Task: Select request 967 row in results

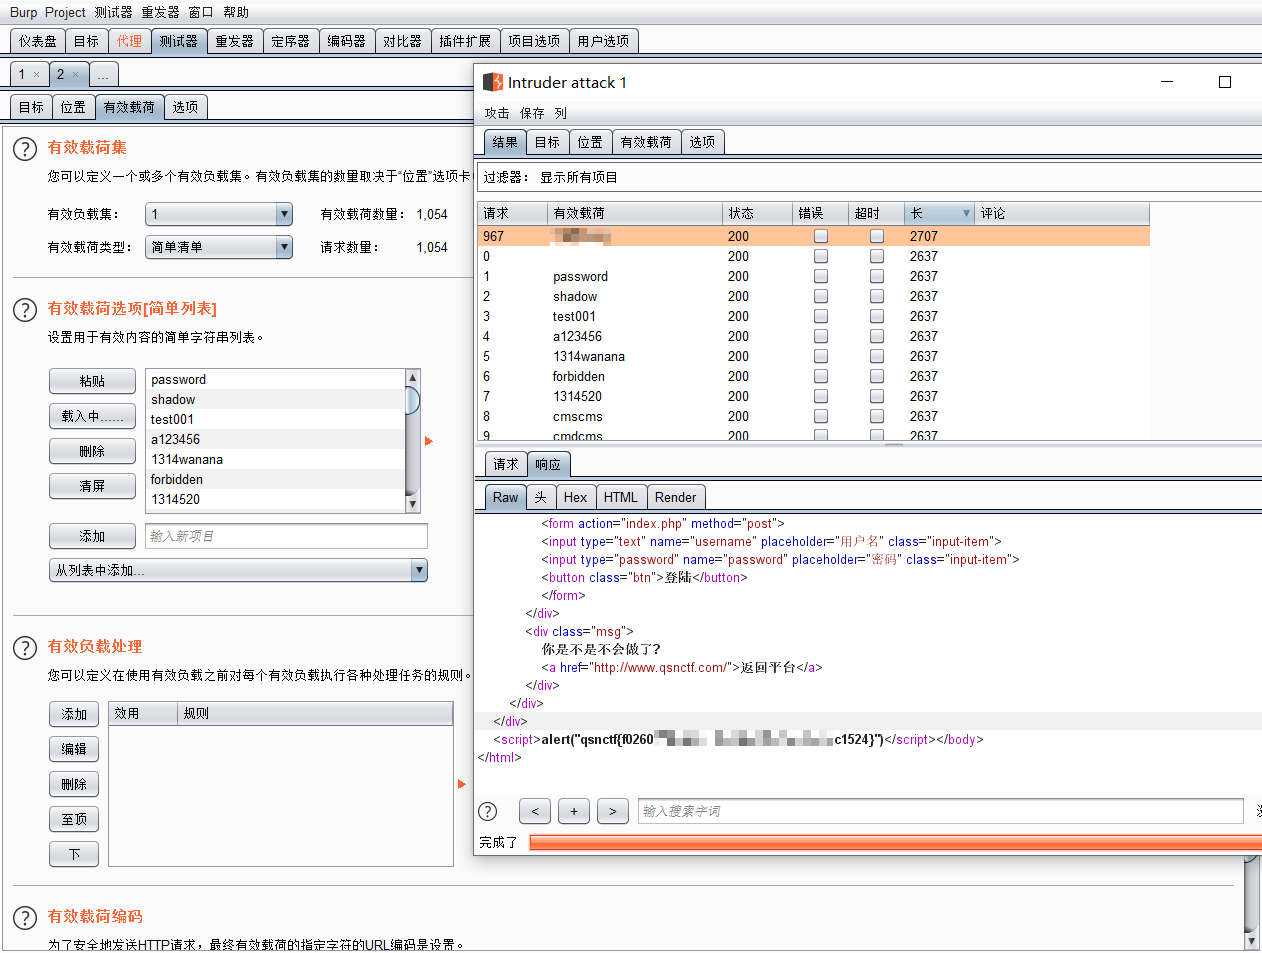Action: [x=813, y=236]
